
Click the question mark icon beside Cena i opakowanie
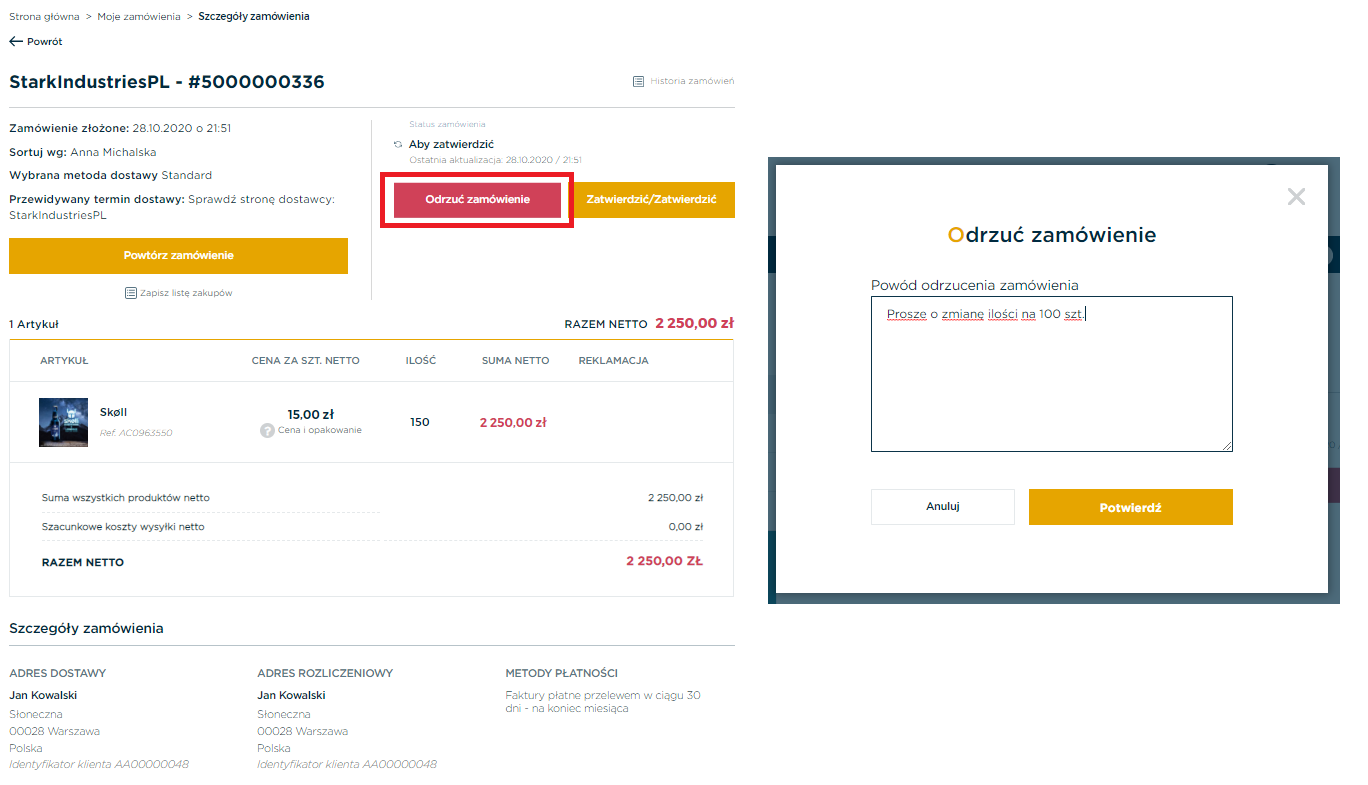click(x=267, y=430)
